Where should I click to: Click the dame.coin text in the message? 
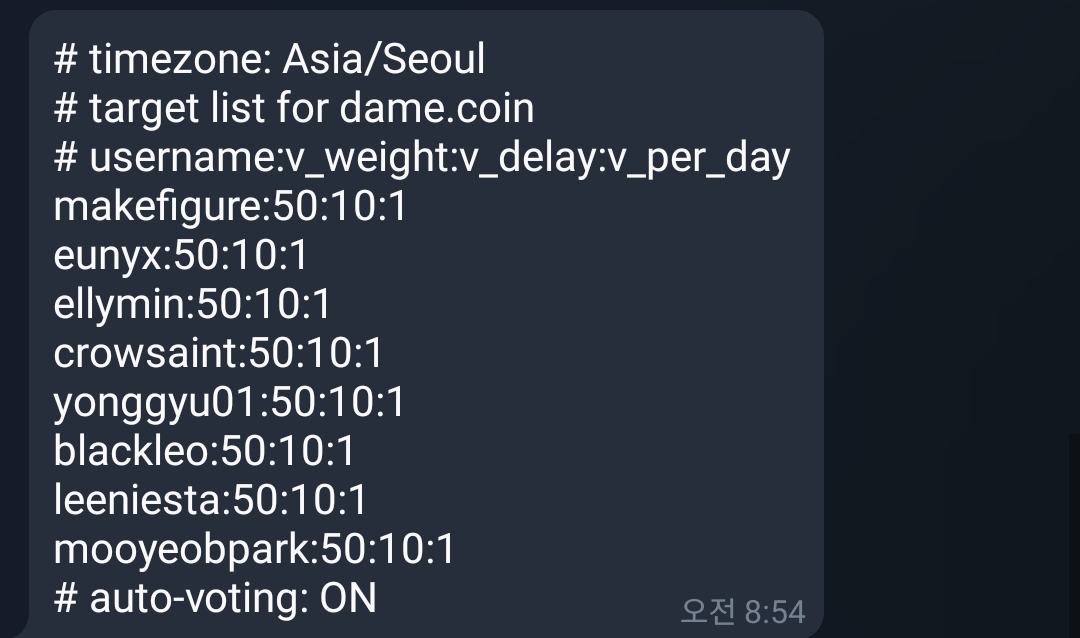click(437, 109)
